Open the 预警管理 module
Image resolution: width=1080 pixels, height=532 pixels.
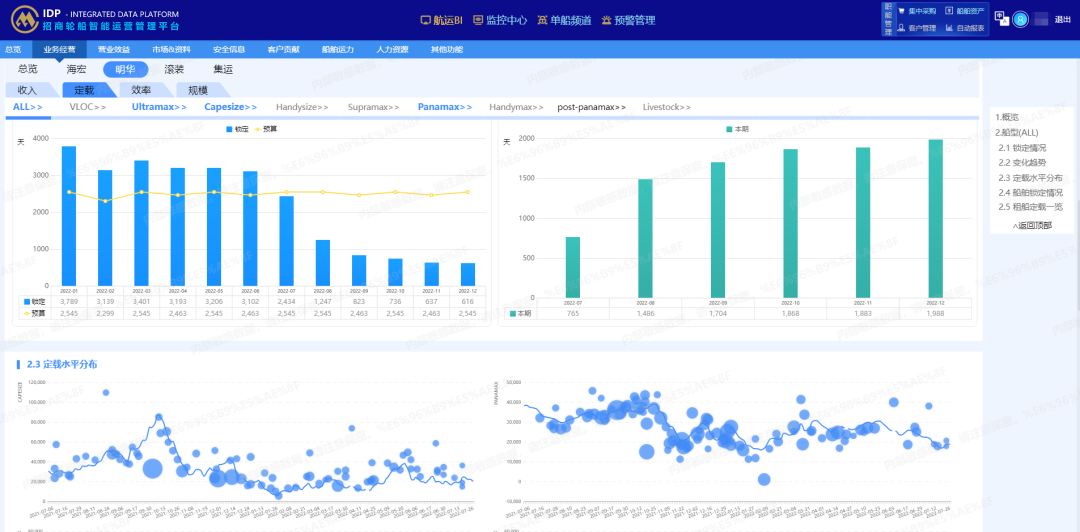point(628,20)
